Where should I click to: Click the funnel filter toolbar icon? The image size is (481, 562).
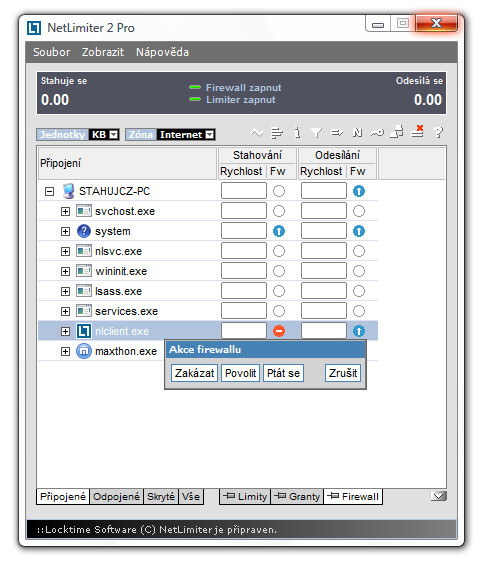[x=316, y=133]
